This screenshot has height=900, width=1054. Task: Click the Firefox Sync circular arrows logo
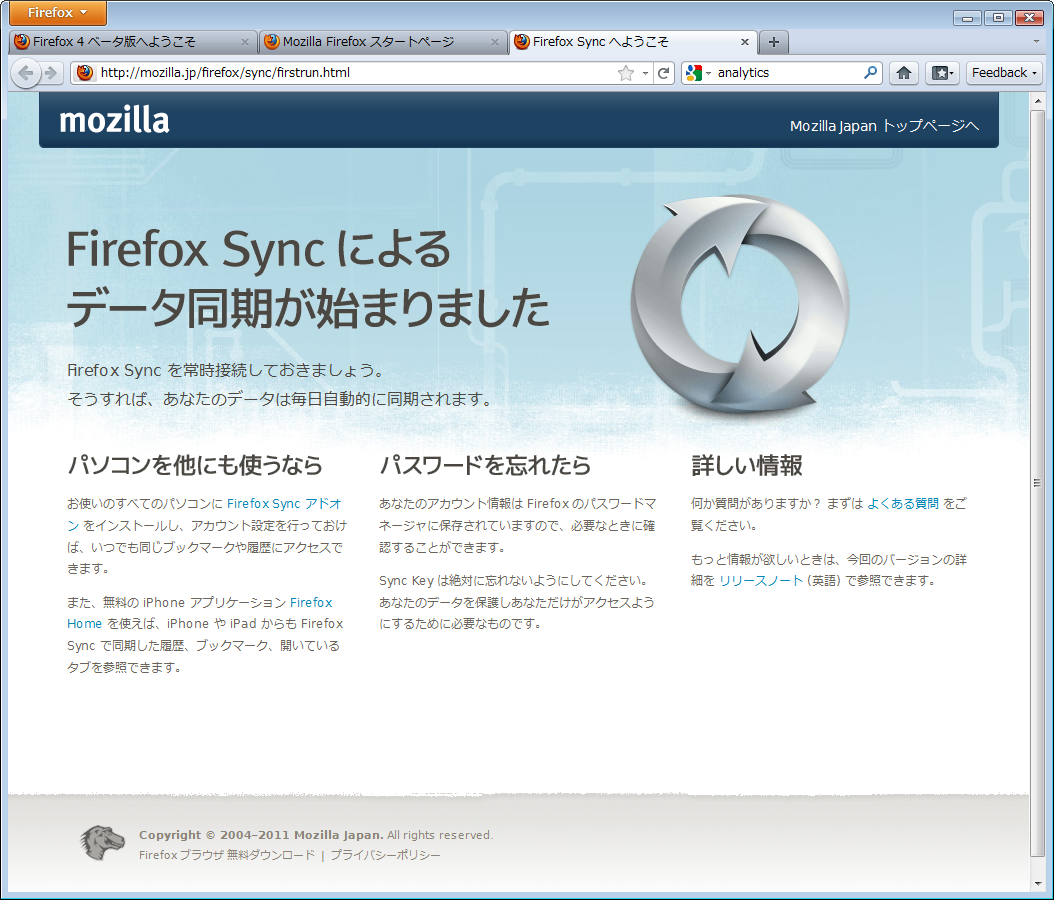[740, 304]
